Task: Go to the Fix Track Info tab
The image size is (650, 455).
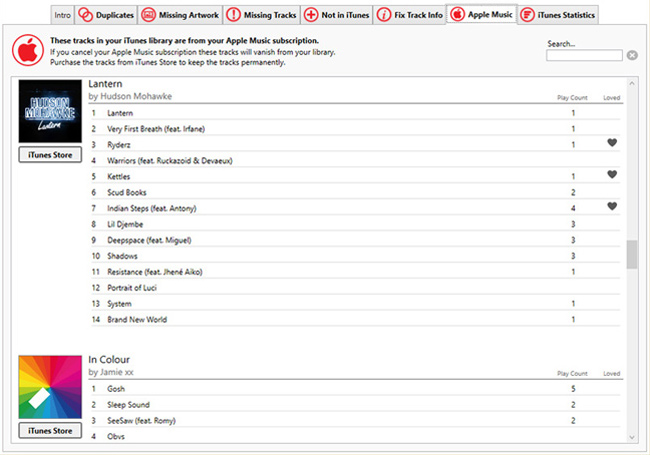Action: pyautogui.click(x=409, y=15)
